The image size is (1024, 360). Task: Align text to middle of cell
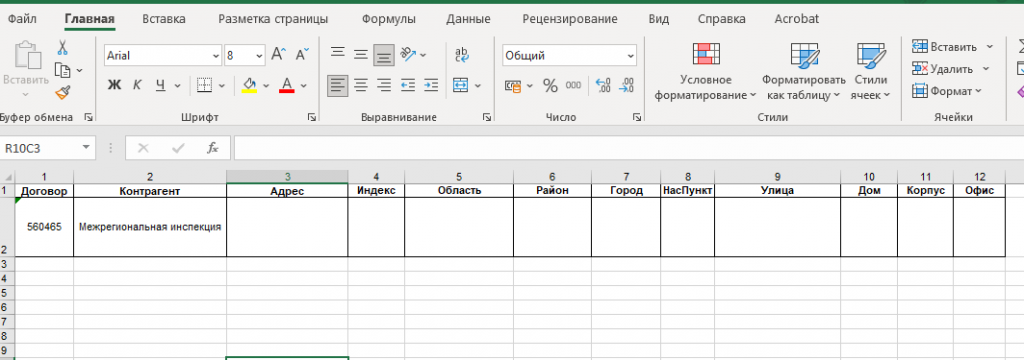coord(360,55)
